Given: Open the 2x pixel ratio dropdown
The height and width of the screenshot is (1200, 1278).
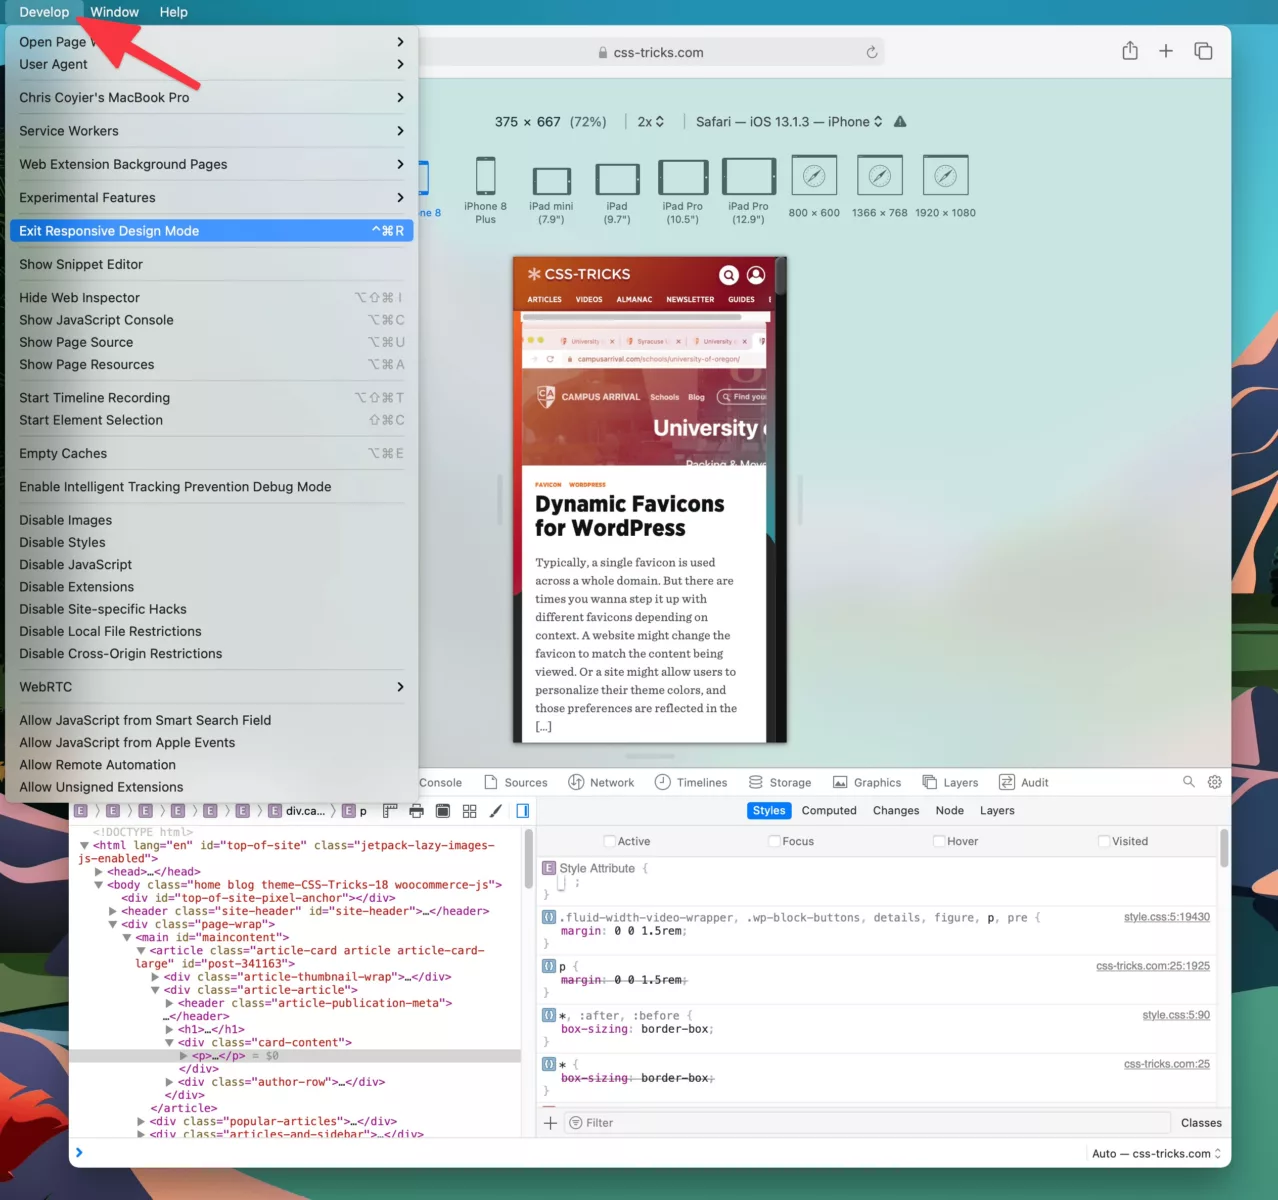Looking at the screenshot, I should point(651,122).
